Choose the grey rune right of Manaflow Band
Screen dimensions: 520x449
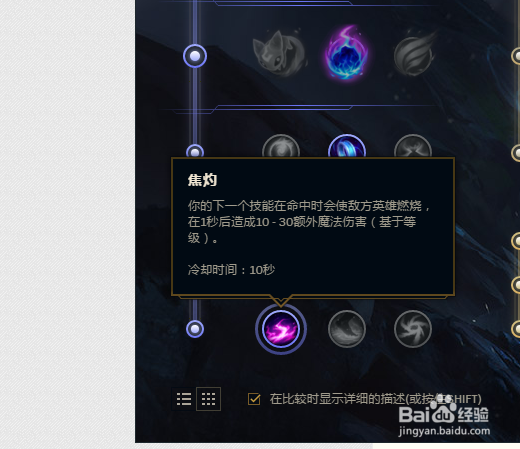413,146
